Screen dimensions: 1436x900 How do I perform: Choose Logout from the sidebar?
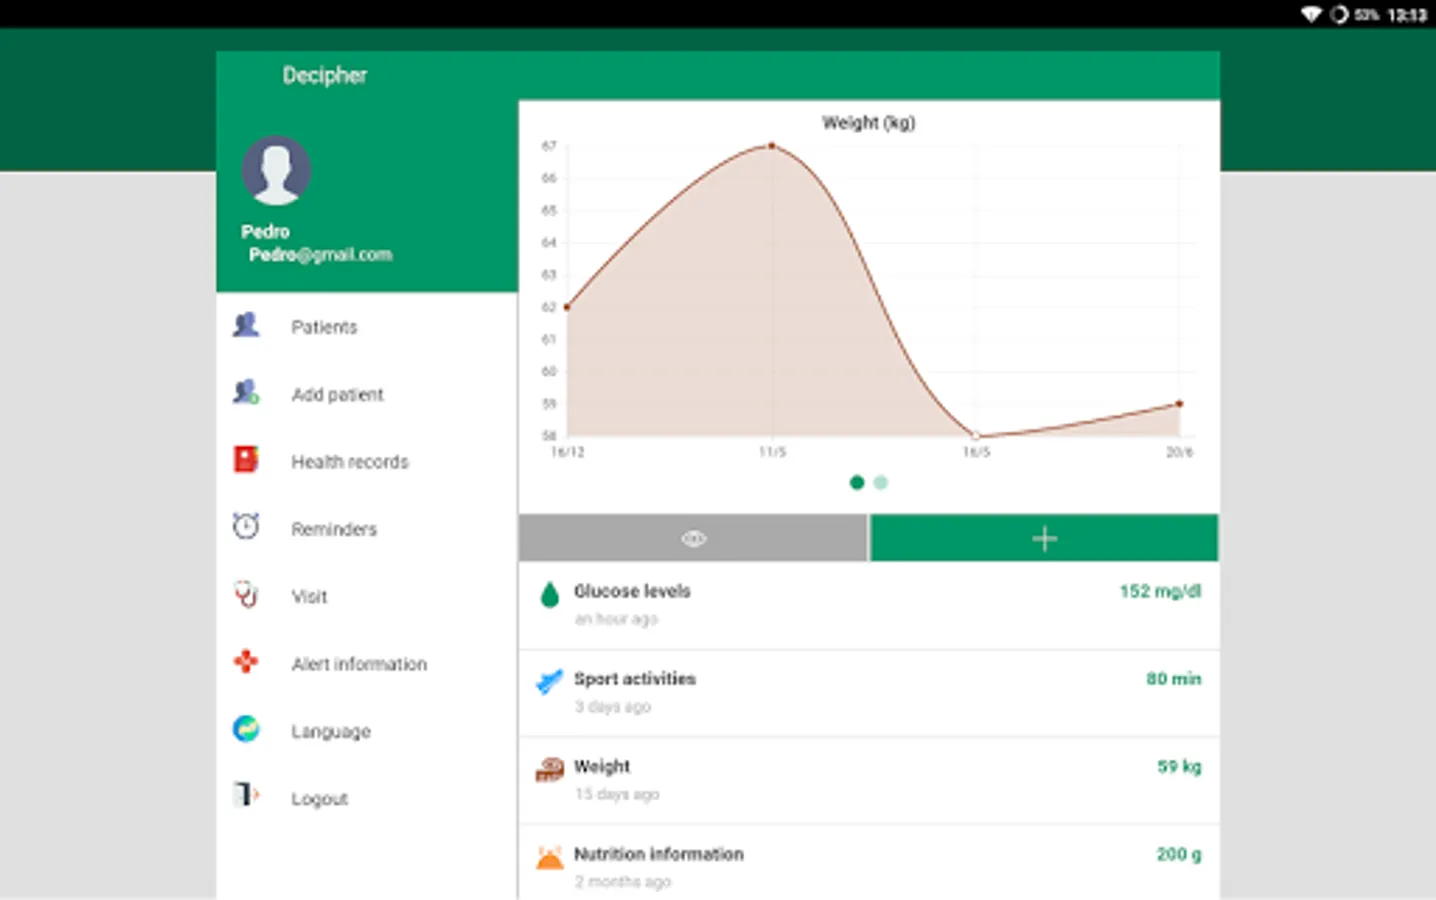coord(367,798)
